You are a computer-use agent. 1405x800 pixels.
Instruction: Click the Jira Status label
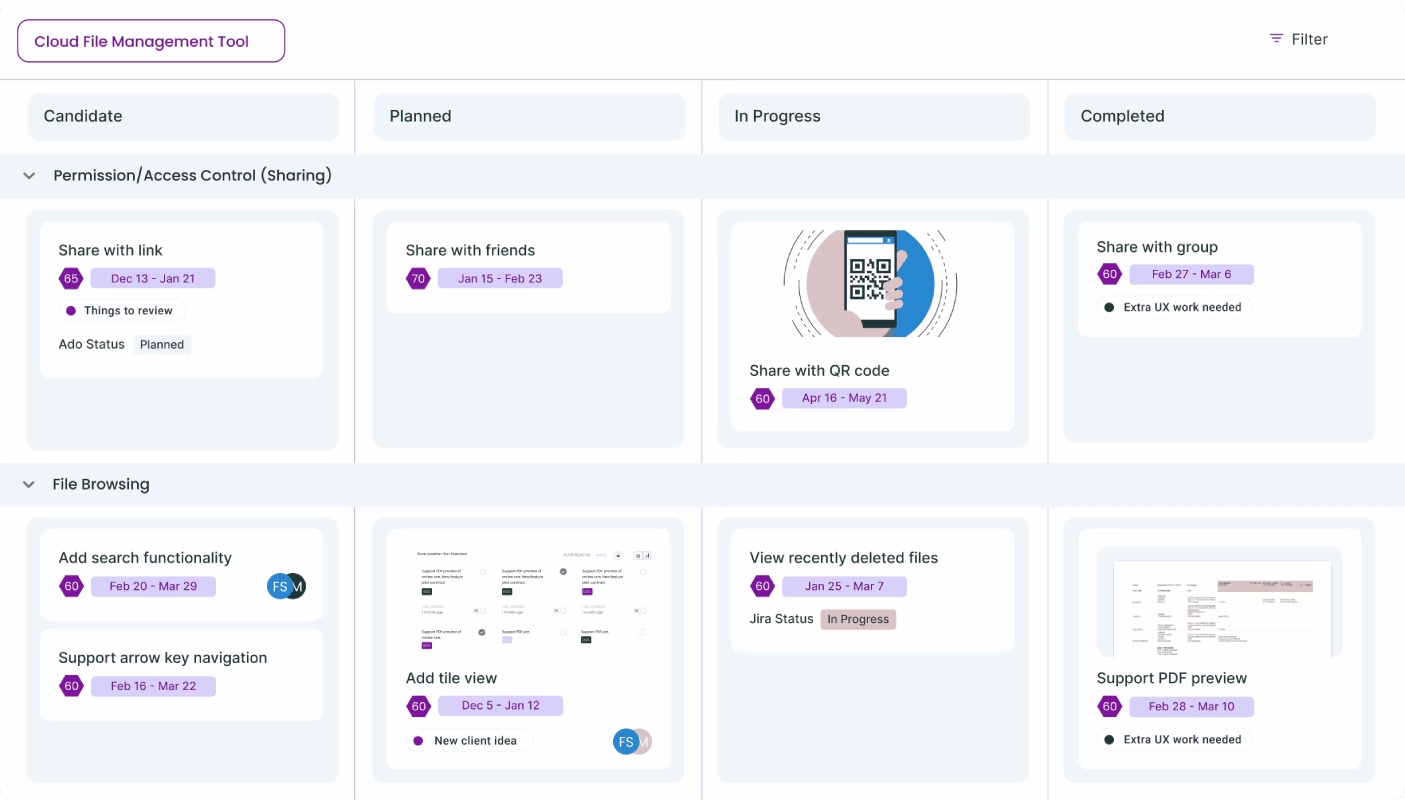coord(781,619)
